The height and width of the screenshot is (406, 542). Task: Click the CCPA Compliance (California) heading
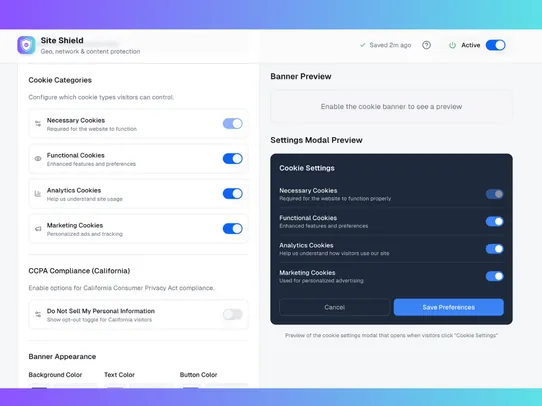[x=79, y=271]
